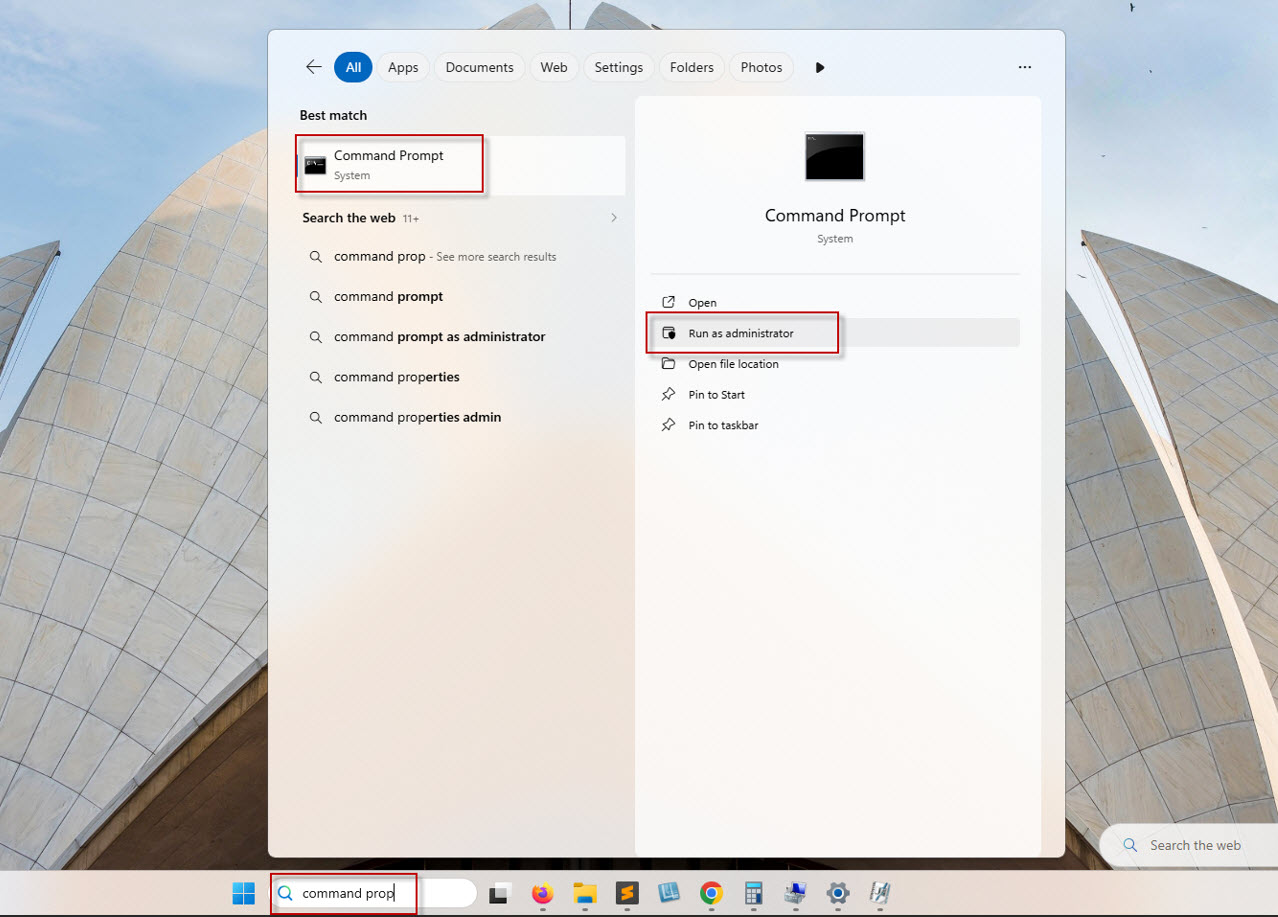Open the Windows Start button
This screenshot has height=917, width=1278.
coord(243,893)
